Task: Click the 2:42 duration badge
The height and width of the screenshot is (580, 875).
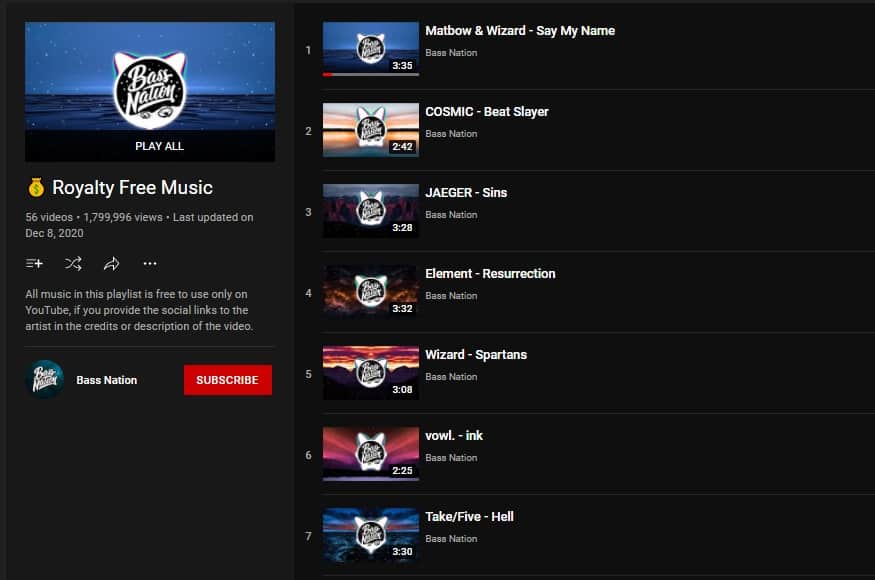Action: pyautogui.click(x=402, y=146)
